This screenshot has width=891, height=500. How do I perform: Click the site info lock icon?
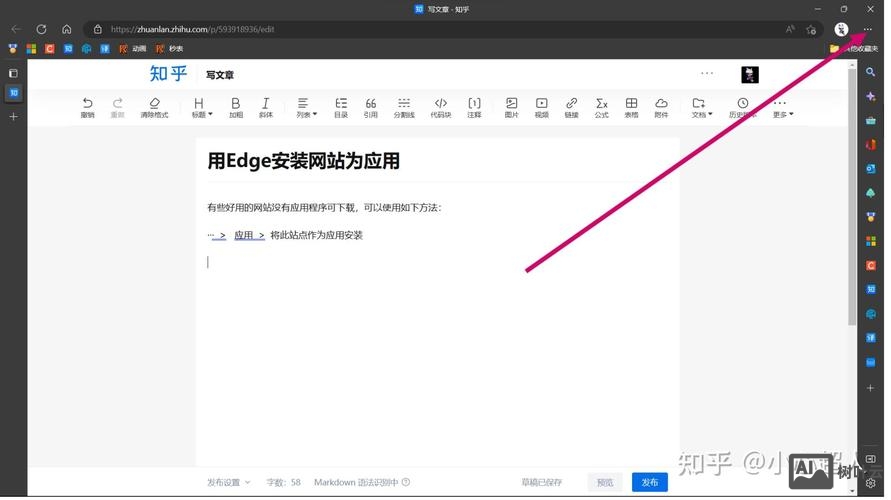tap(98, 29)
